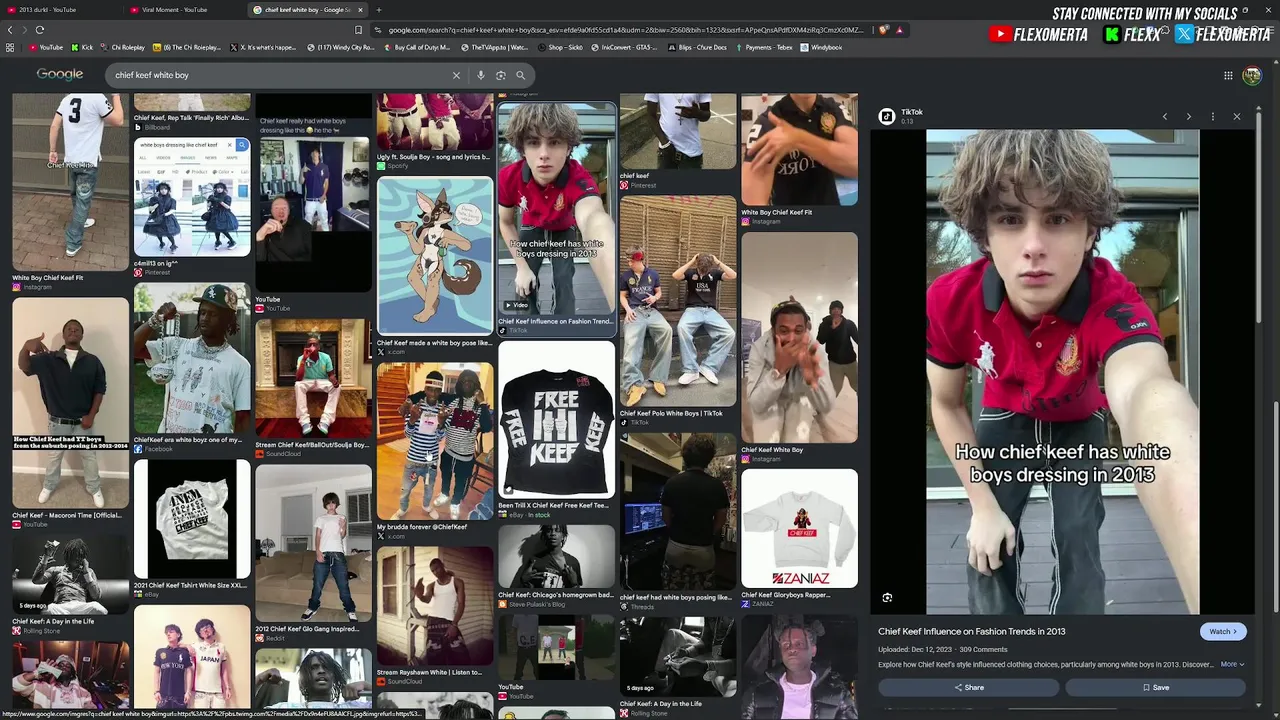Open search by image (Lens) icon
The image size is (1280, 720).
tap(501, 75)
